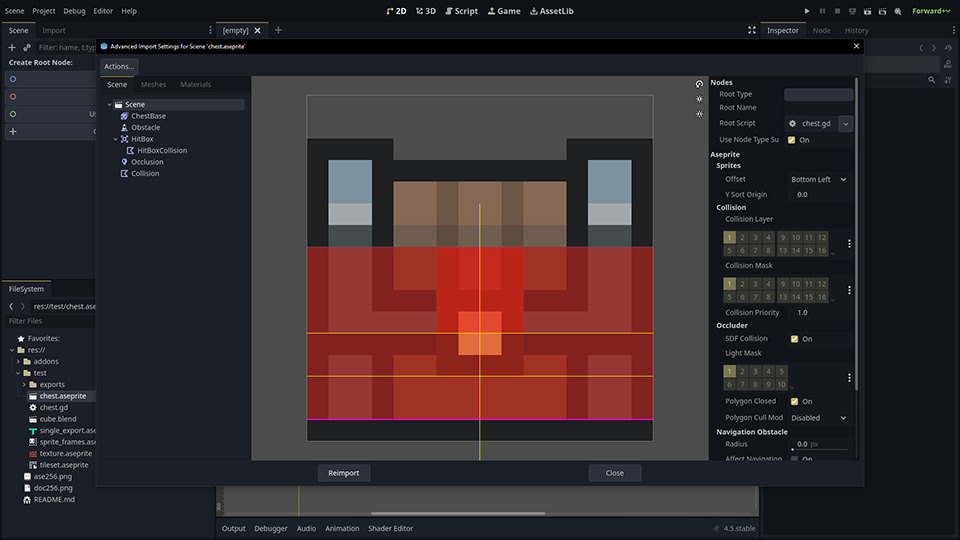Toggle the second preview light icon
960x540 pixels.
pos(699,114)
